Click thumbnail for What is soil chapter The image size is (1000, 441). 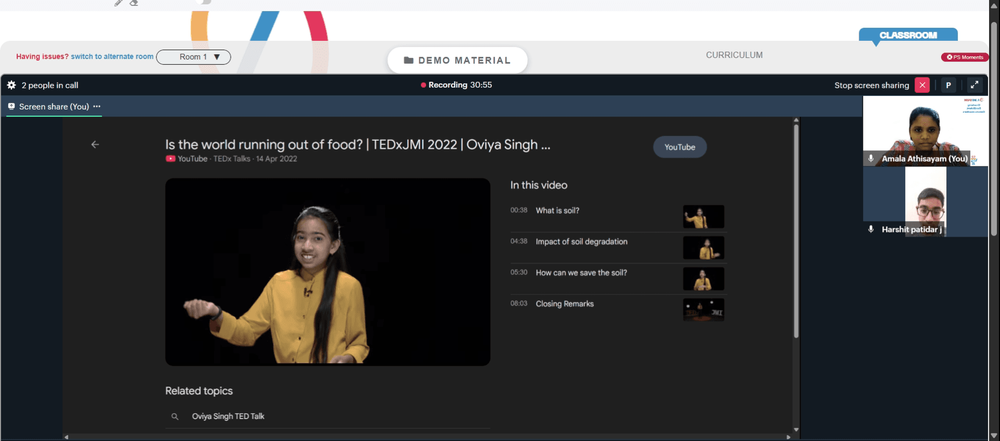point(703,217)
